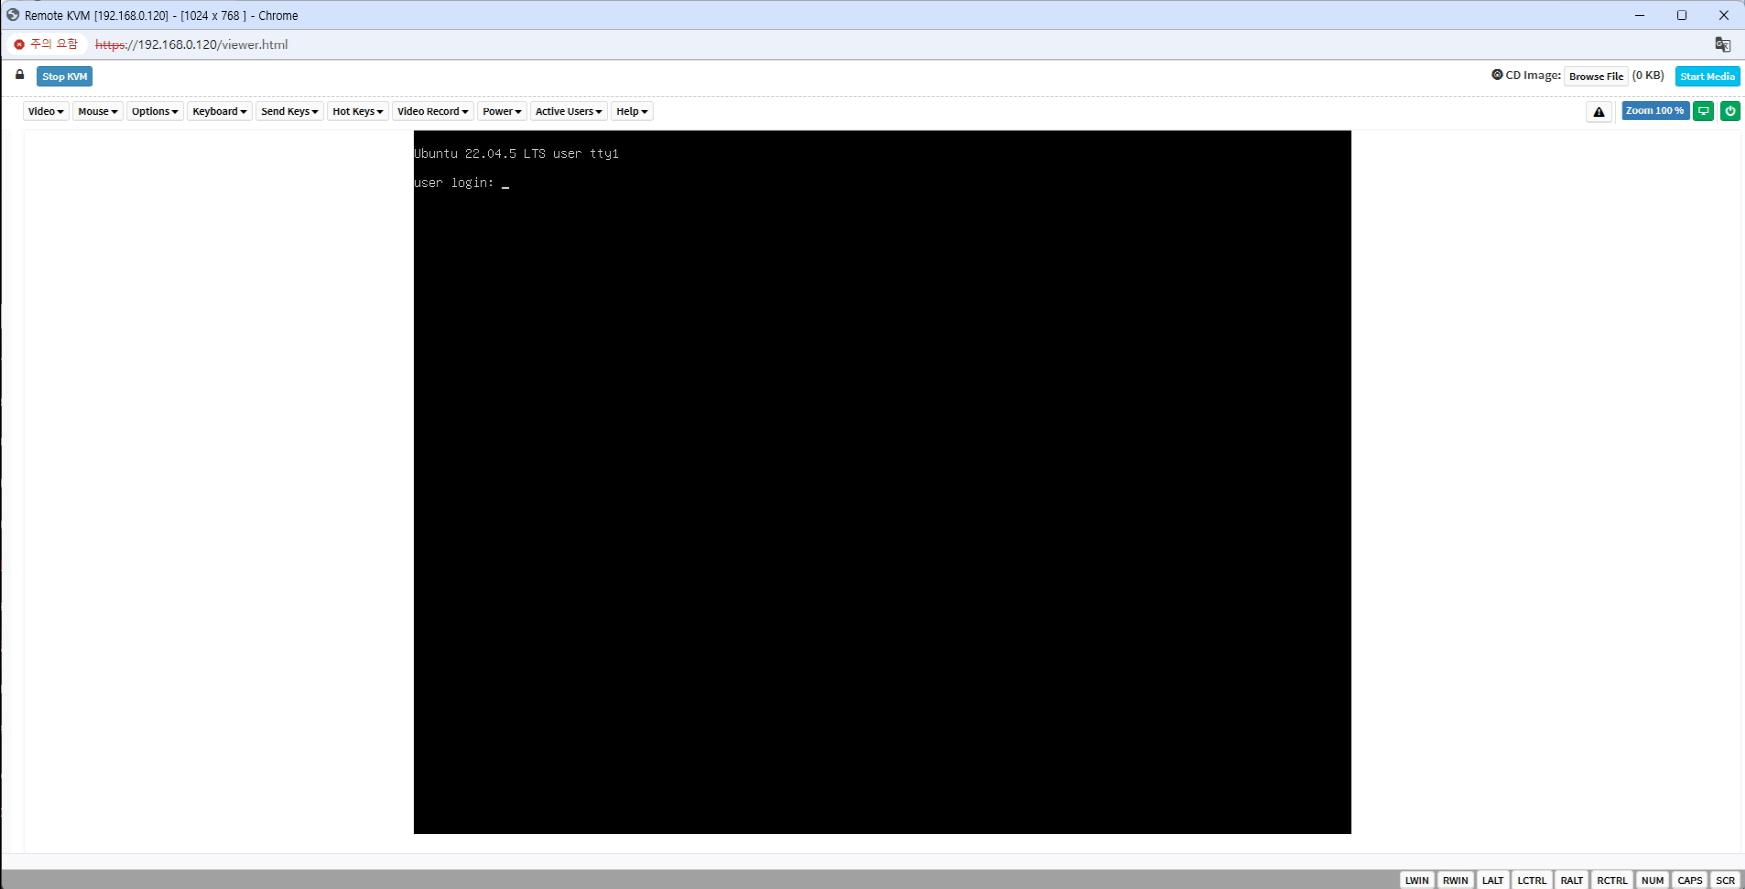This screenshot has height=889, width=1745.
Task: Click the Stop KVM button
Action: click(x=65, y=76)
